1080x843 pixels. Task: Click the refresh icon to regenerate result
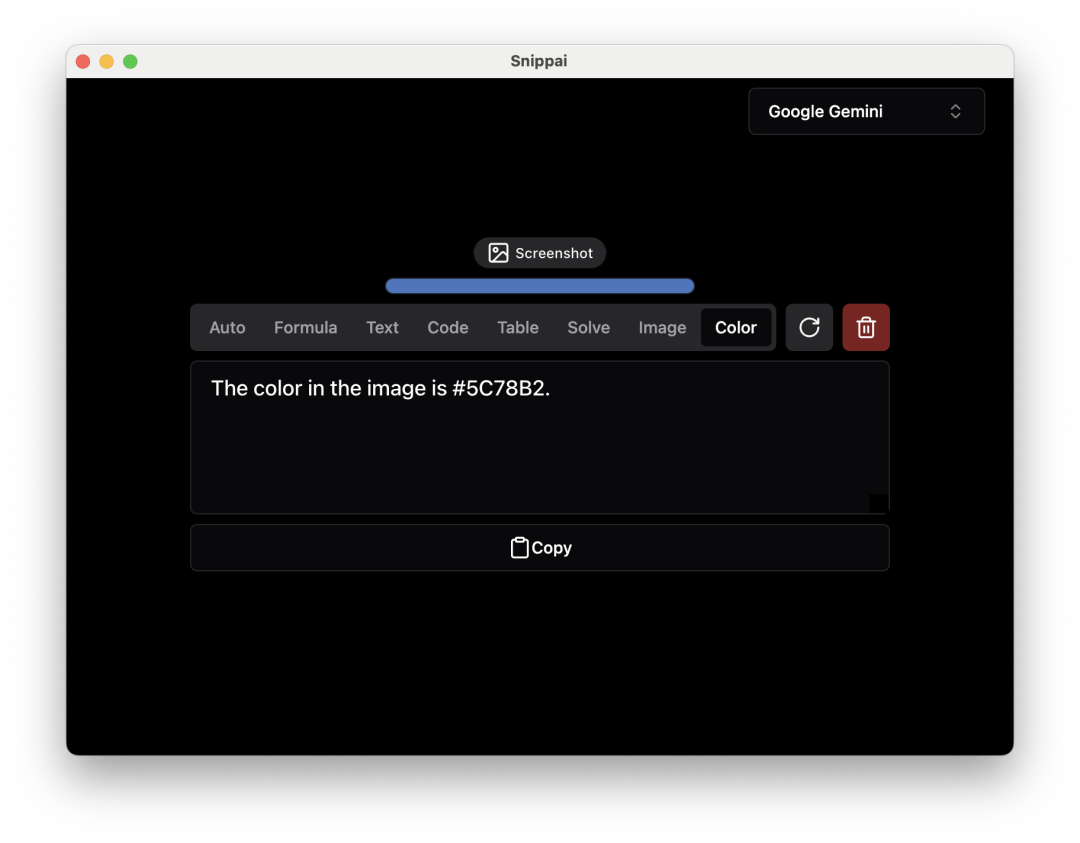pyautogui.click(x=809, y=327)
